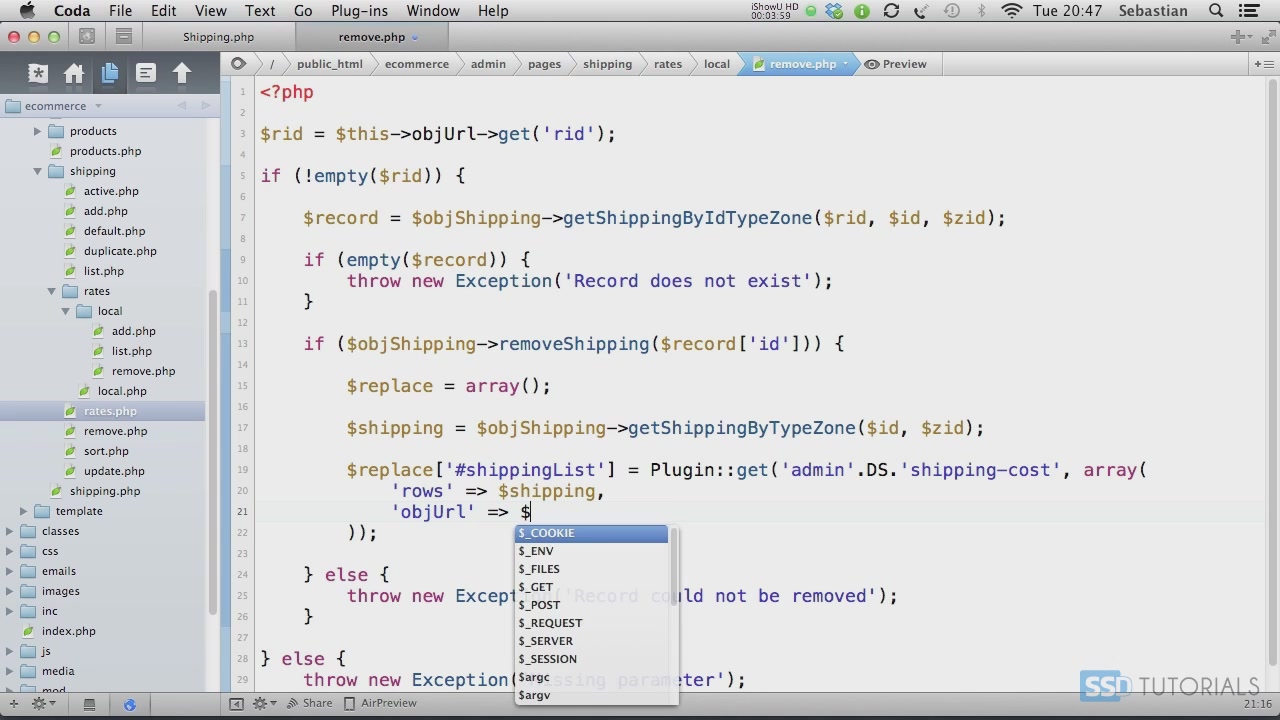Click the autocomplete popup scrollbar
This screenshot has width=1280, height=720.
point(675,570)
